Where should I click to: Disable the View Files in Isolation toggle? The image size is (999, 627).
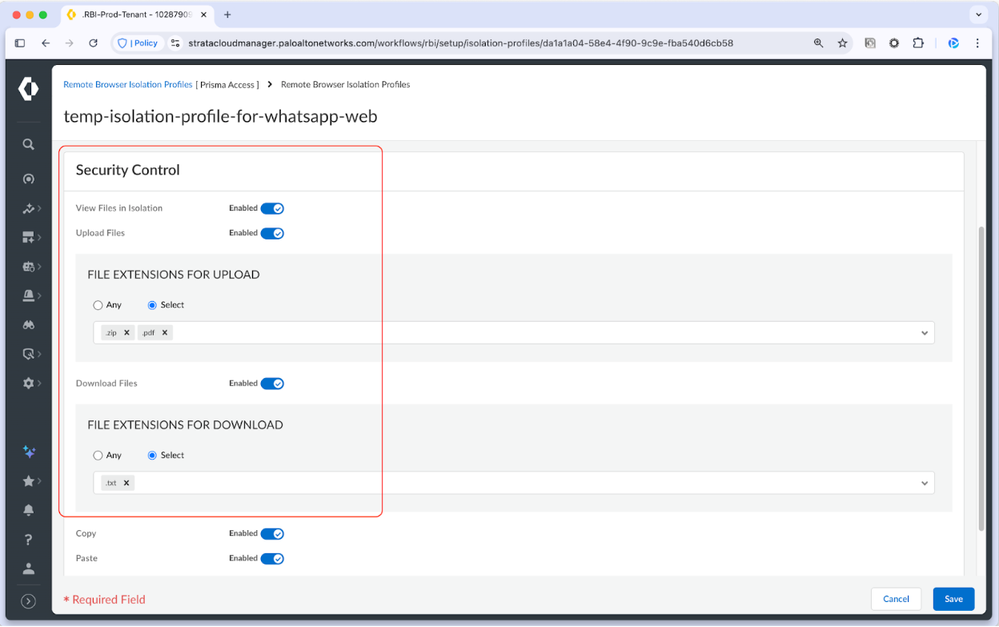click(272, 209)
